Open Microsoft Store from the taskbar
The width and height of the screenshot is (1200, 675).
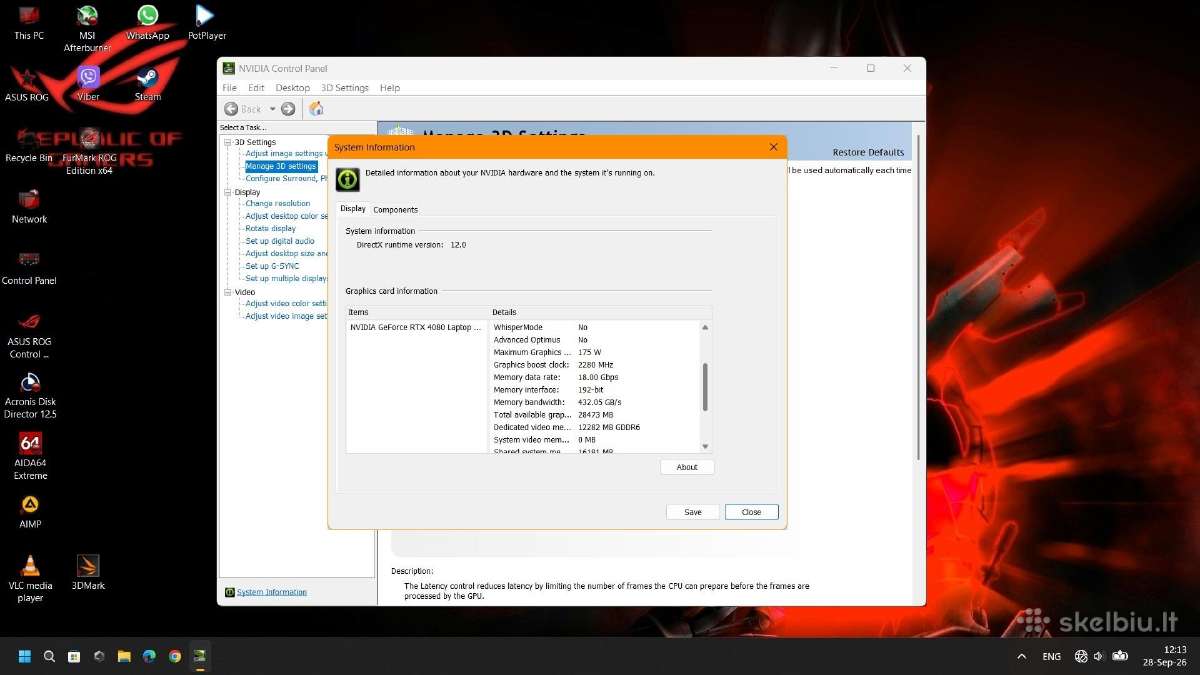(74, 657)
